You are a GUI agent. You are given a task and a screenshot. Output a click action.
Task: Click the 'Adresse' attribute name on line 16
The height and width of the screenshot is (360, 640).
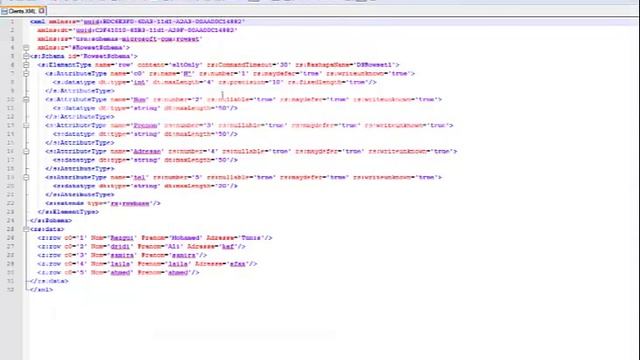pos(147,151)
